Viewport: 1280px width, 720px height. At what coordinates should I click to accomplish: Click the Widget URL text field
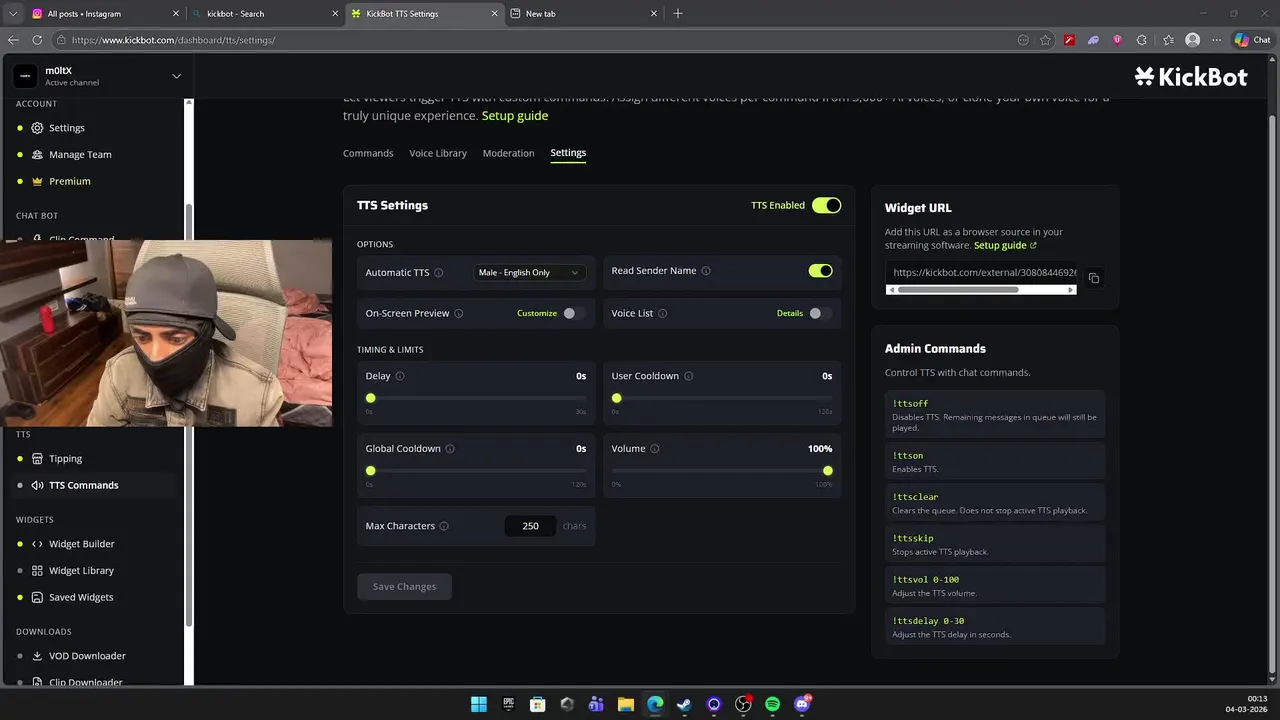(982, 272)
